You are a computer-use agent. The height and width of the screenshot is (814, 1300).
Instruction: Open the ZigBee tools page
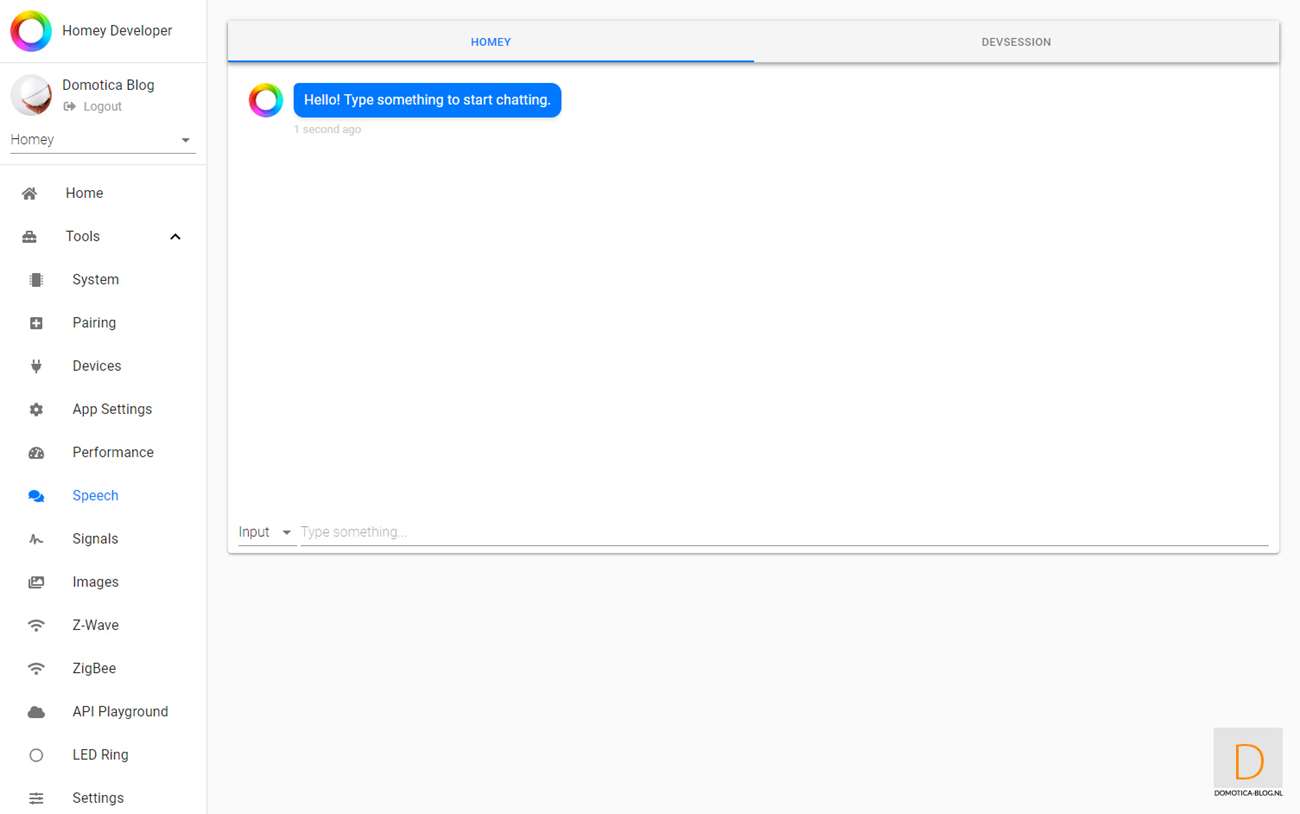pyautogui.click(x=94, y=668)
